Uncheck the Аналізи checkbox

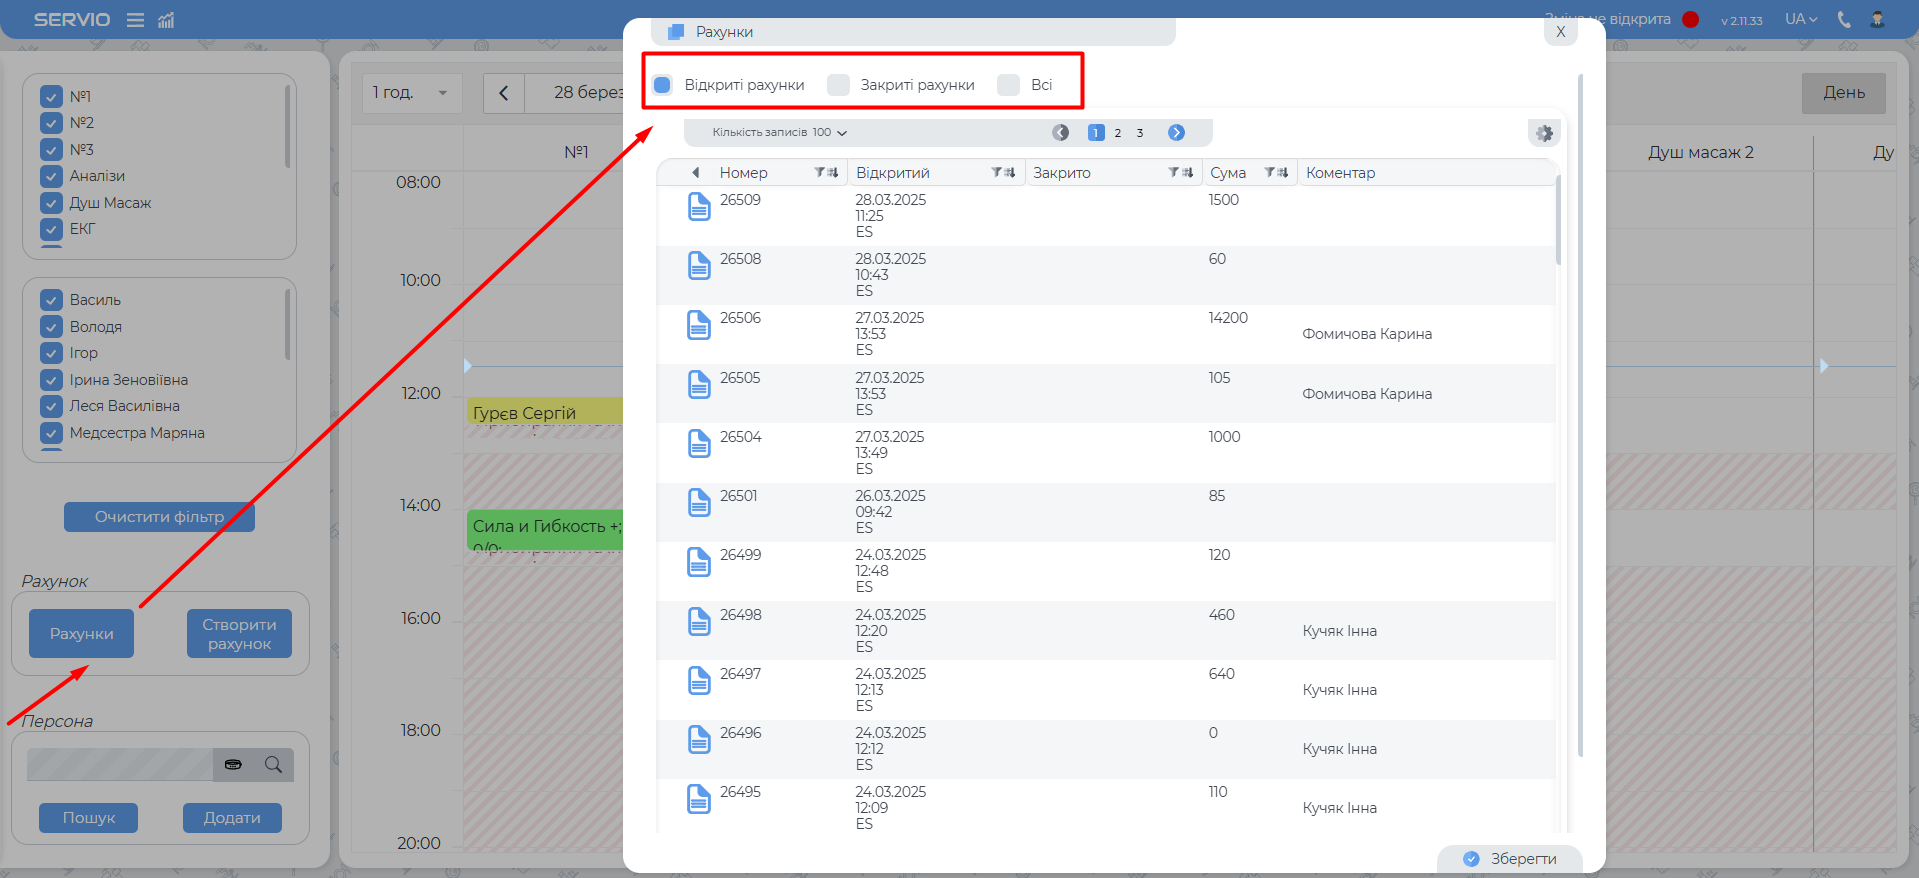[x=52, y=176]
